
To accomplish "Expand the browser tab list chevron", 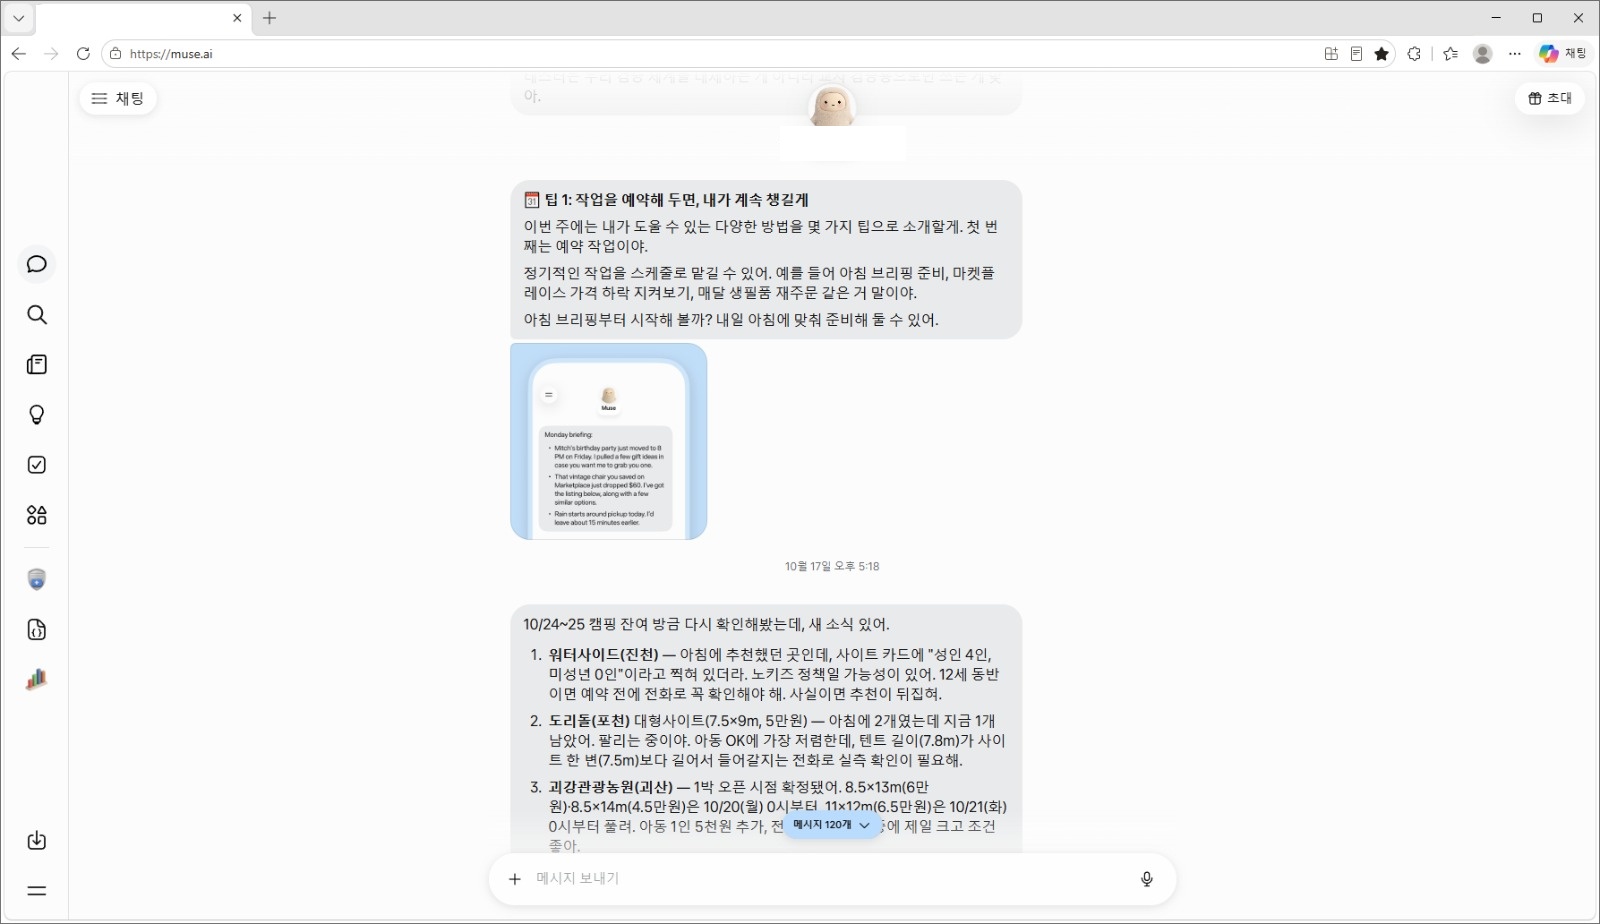I will click(19, 18).
